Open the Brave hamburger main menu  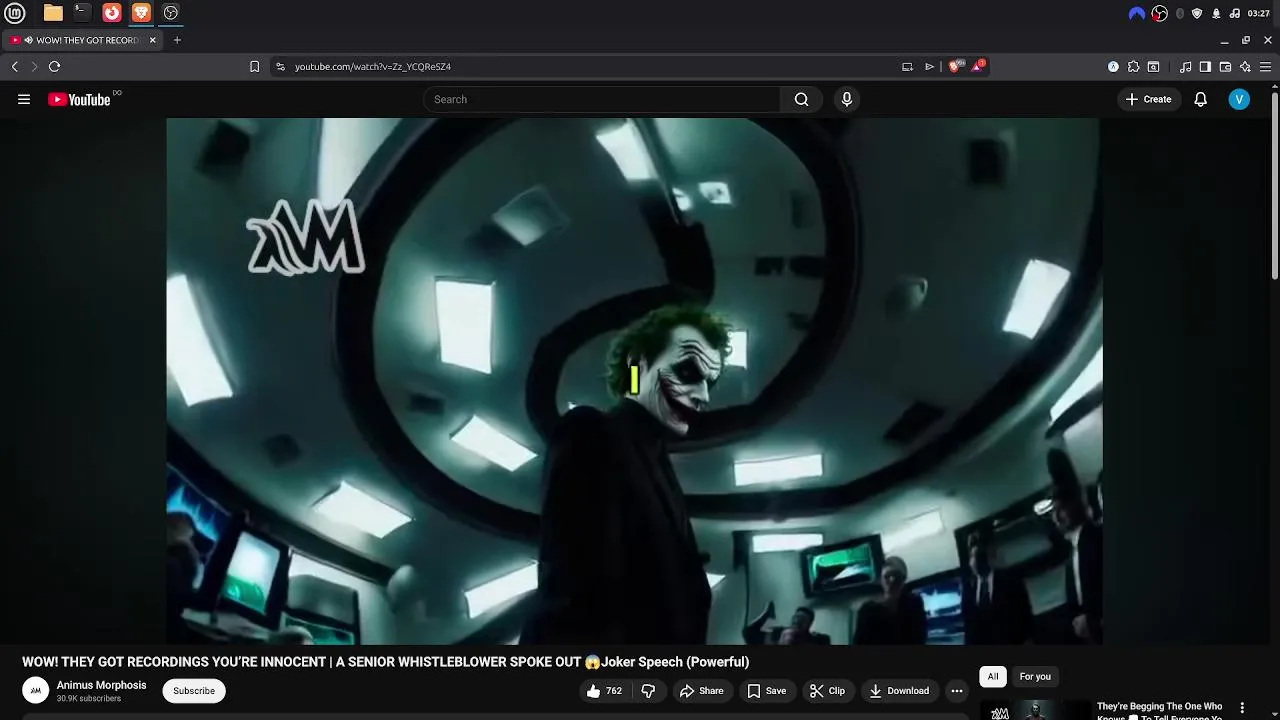pos(1265,66)
